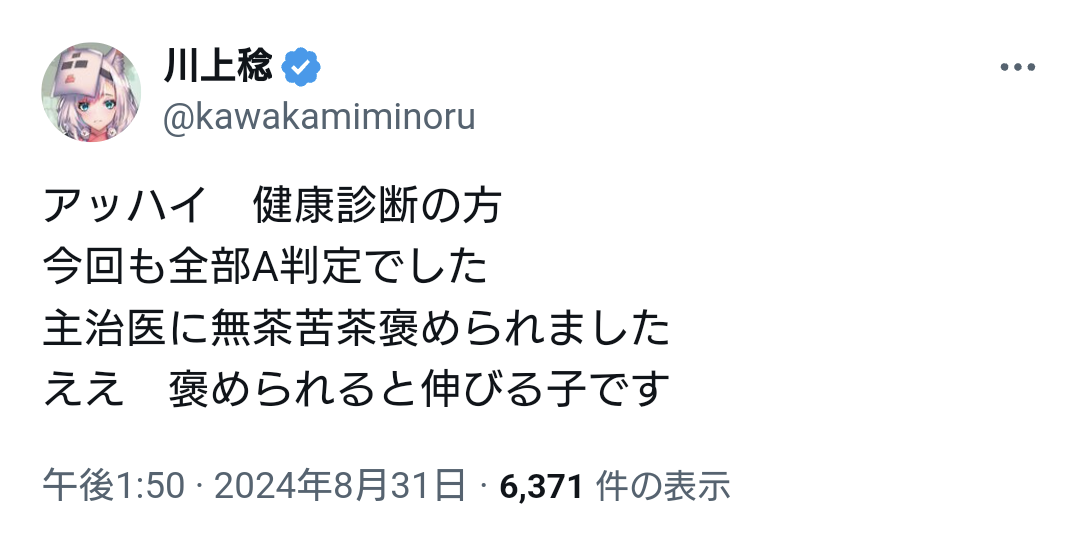The height and width of the screenshot is (542, 1080).
Task: Open the @kawakamiminoru handle link
Action: [x=318, y=118]
